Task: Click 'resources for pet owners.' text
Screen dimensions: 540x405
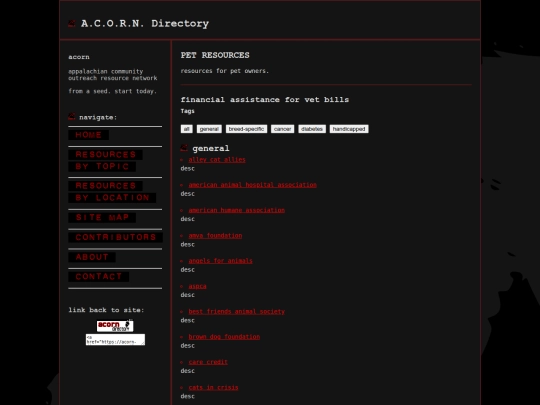Action: coord(225,71)
